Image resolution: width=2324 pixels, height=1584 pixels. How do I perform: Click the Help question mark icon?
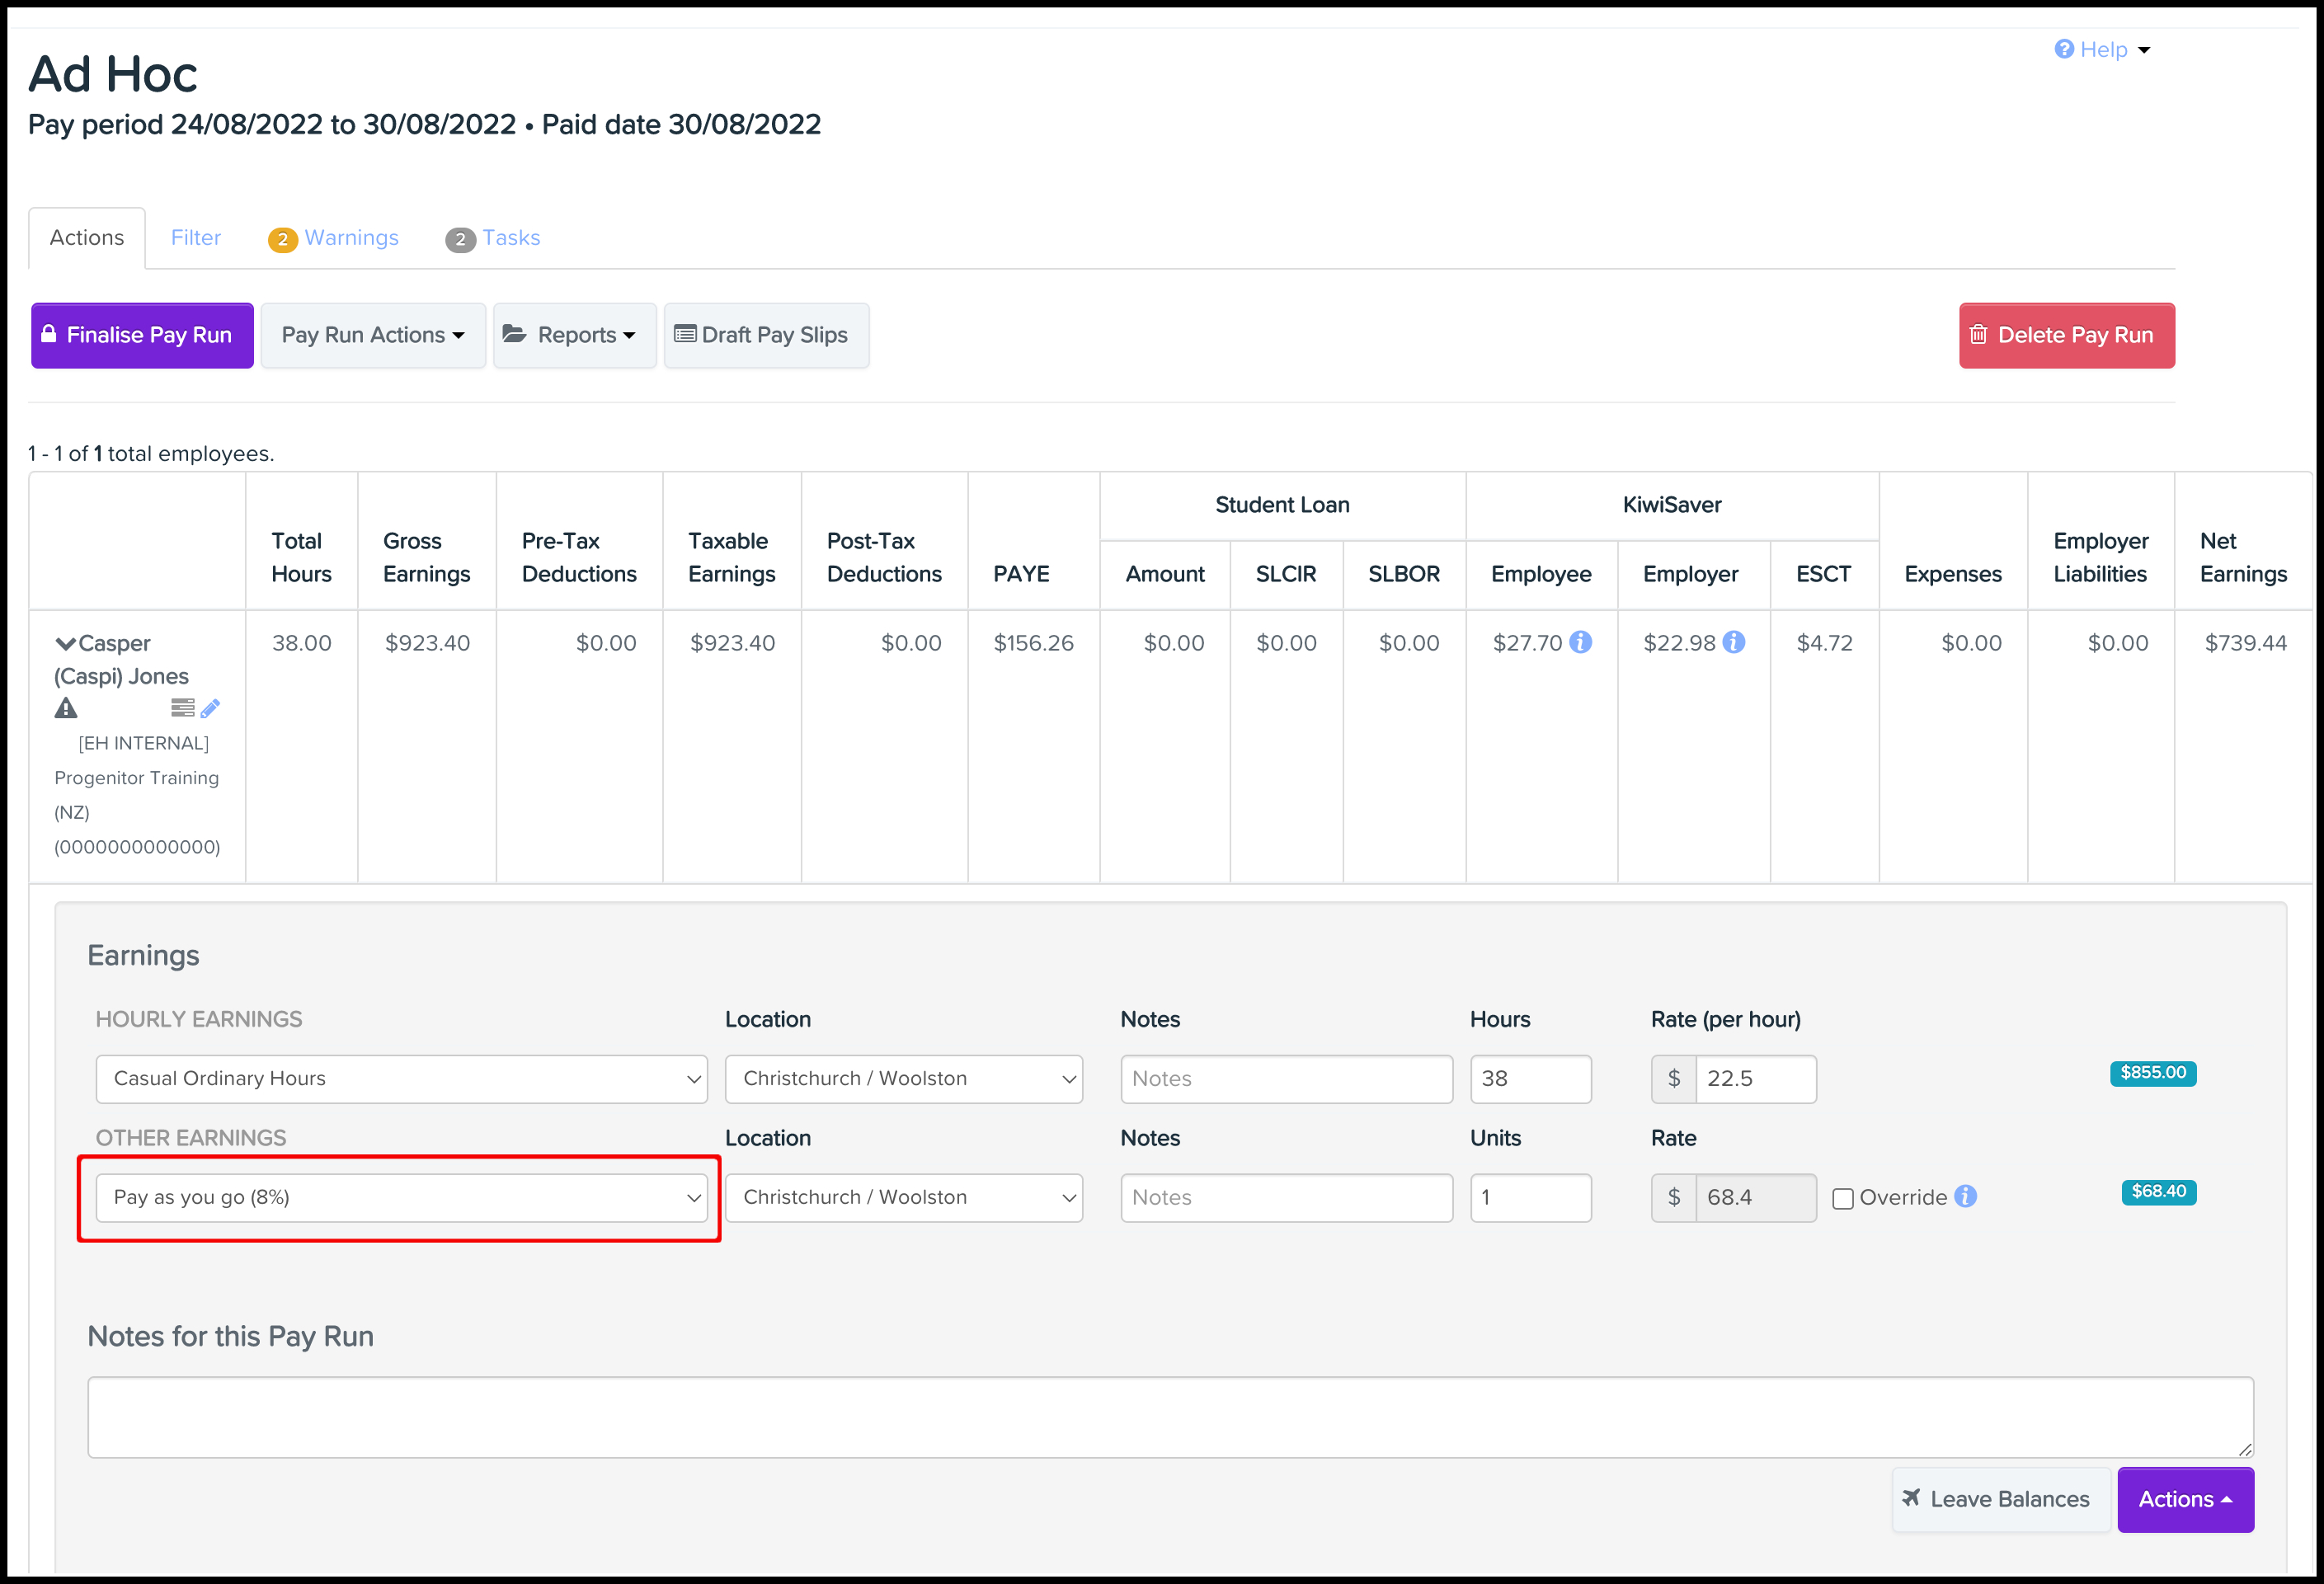pyautogui.click(x=2064, y=49)
